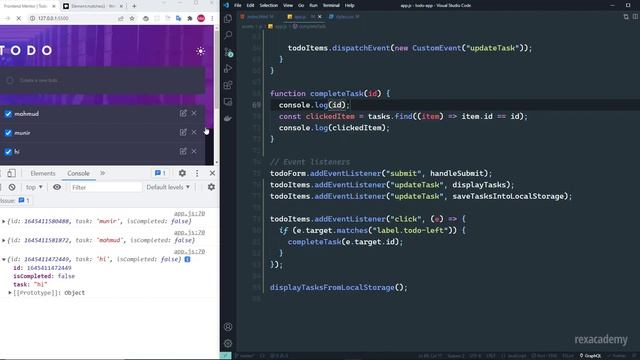Open the Remote Explorer icon in the activity bar
This screenshot has height=360, width=640.
[x=228, y=102]
